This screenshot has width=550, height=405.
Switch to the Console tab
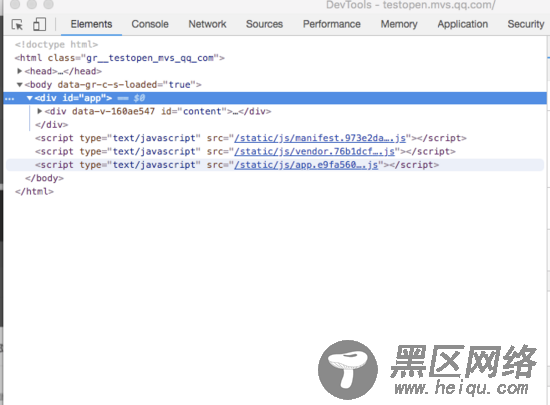(150, 24)
